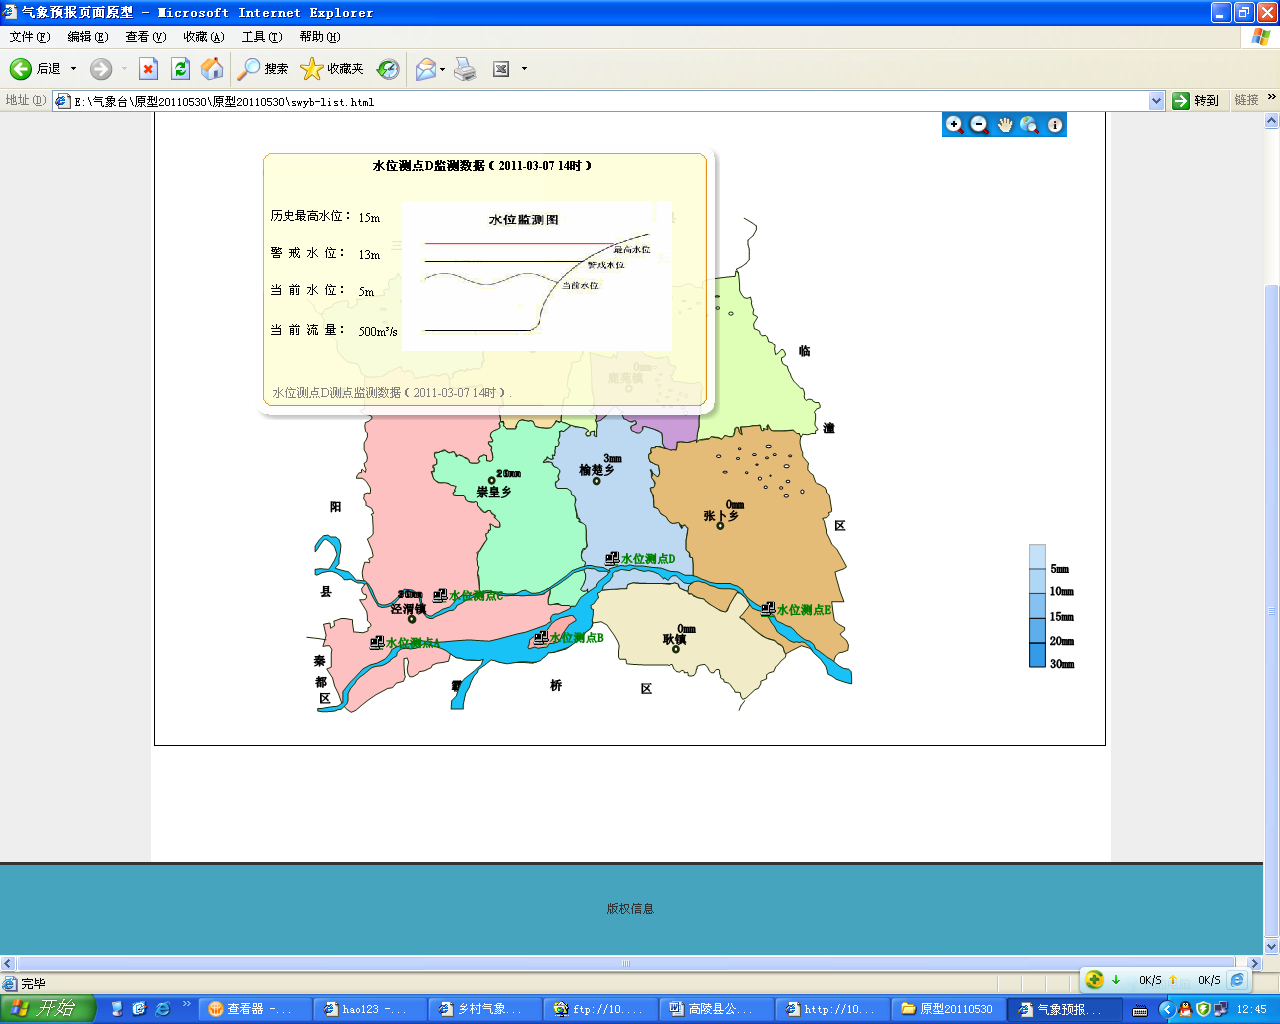Click the 转到 go button
Image resolution: width=1280 pixels, height=1024 pixels.
click(x=1196, y=101)
